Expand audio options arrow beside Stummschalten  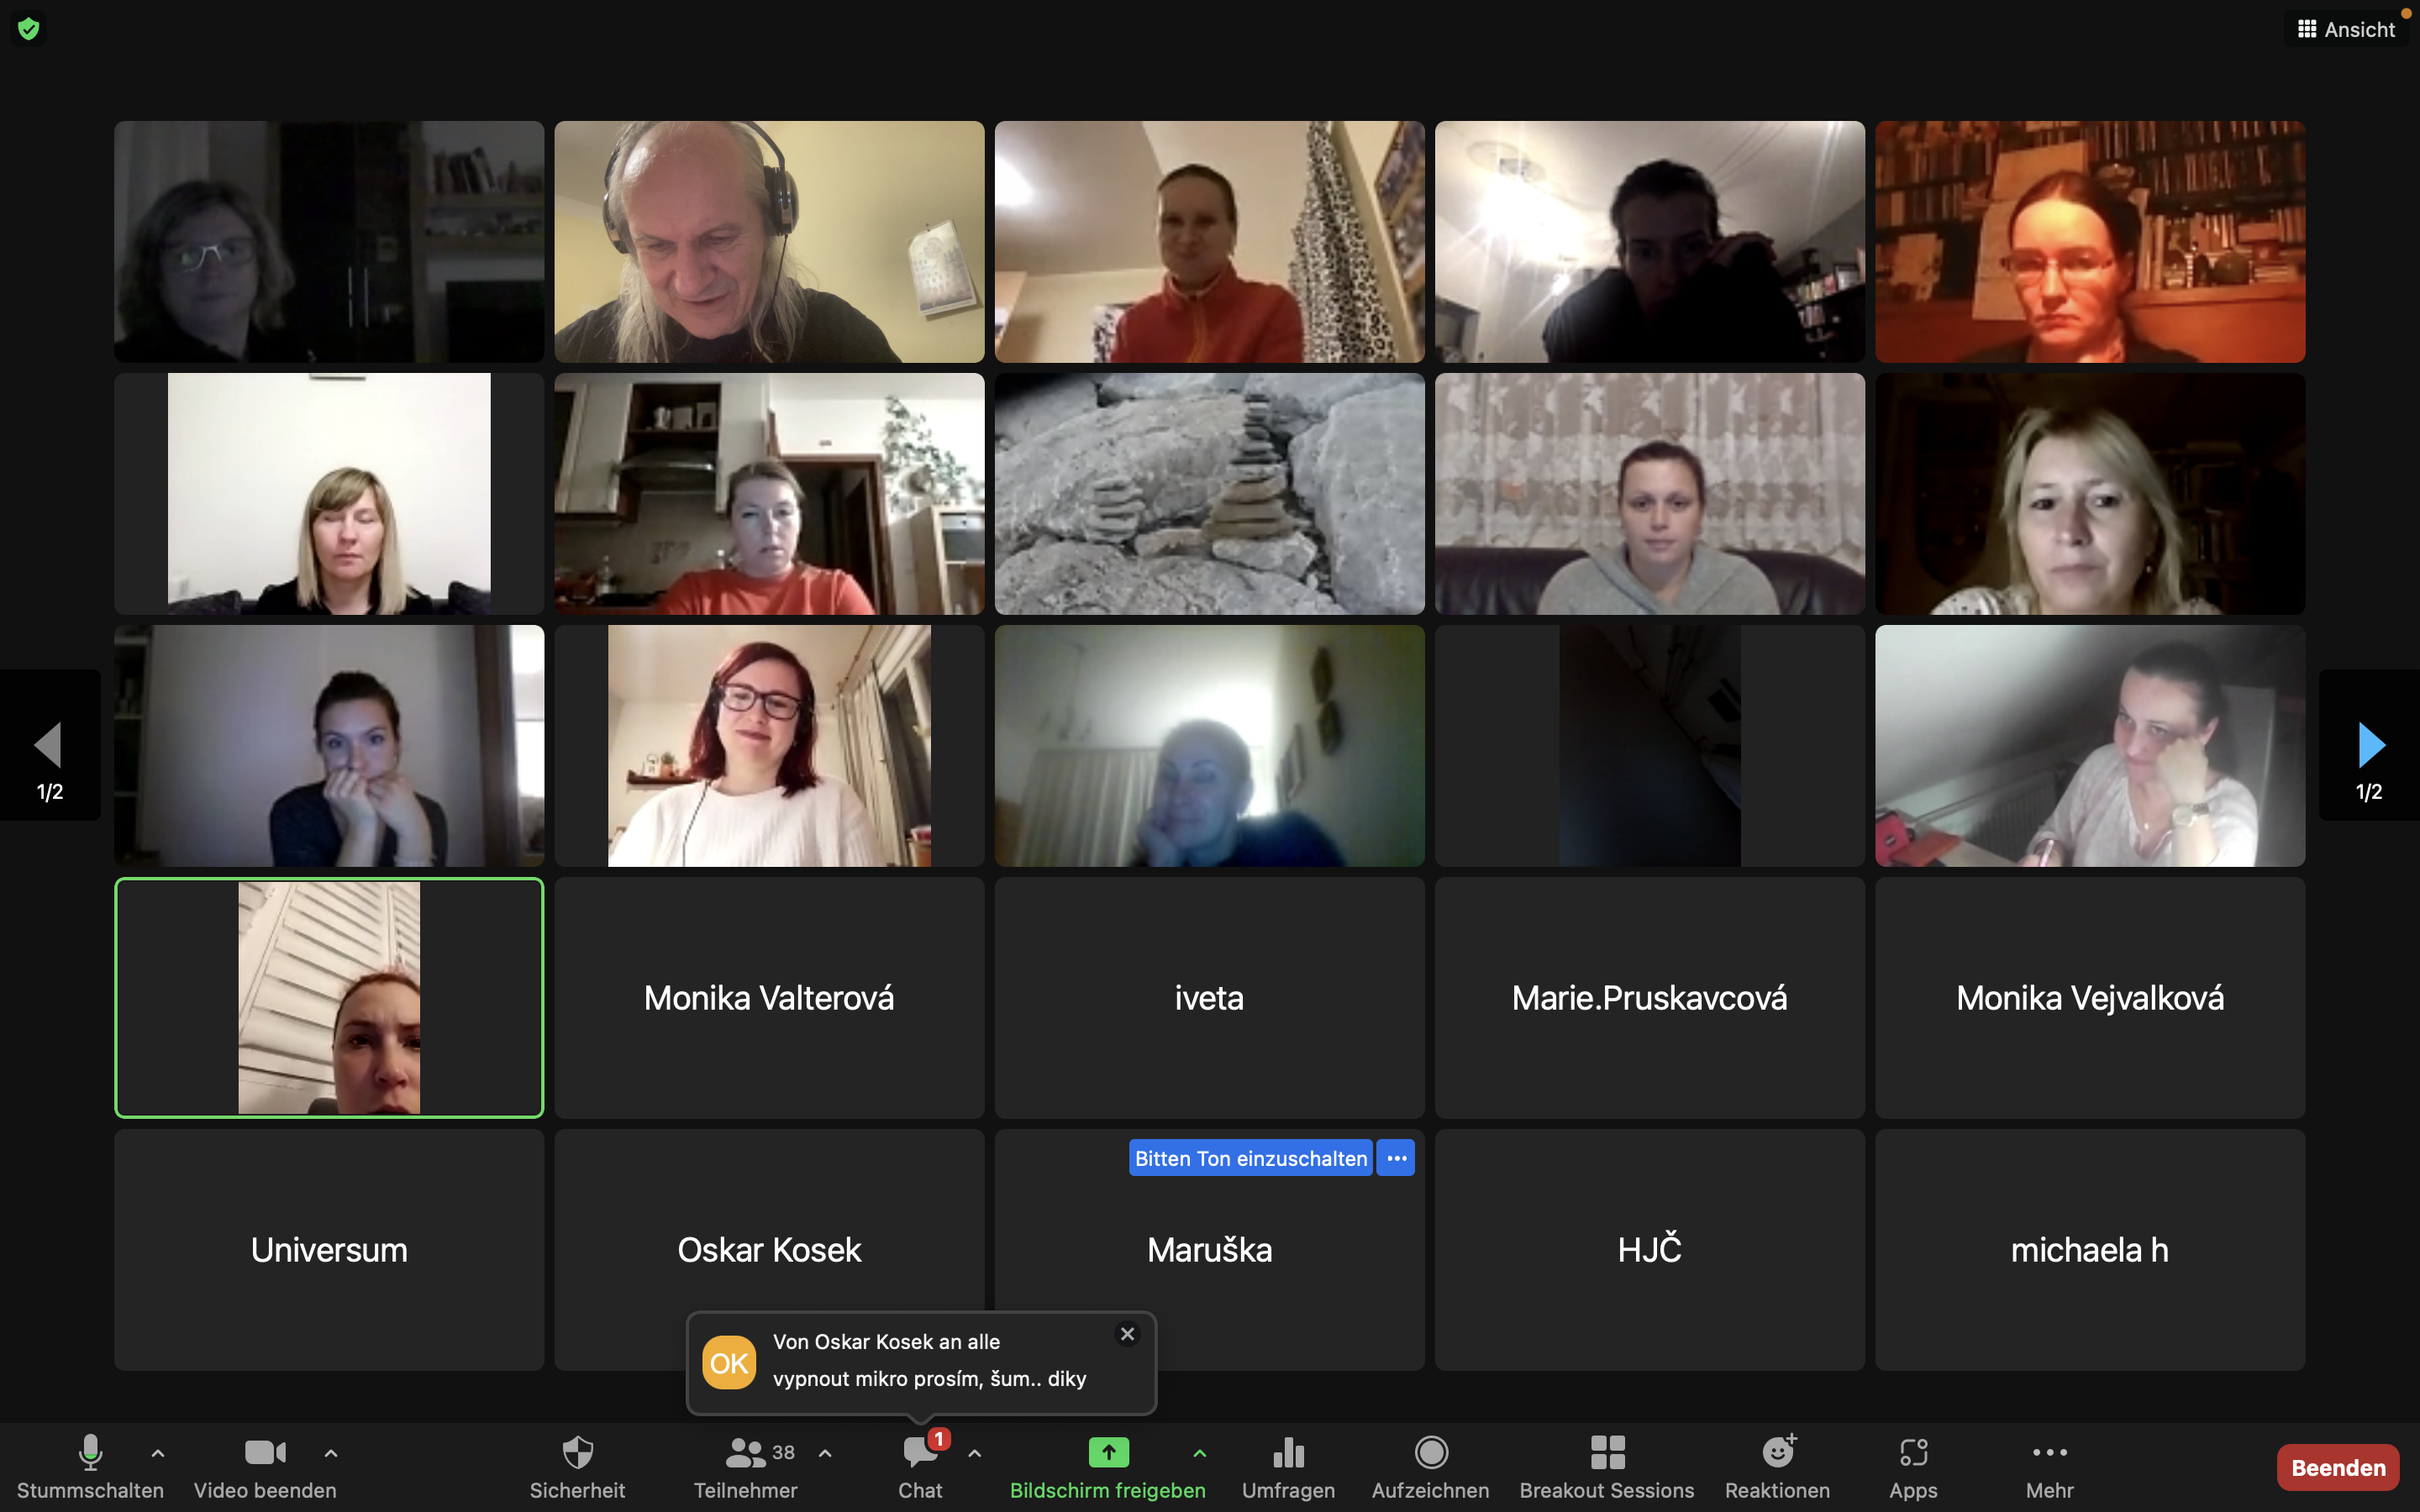click(158, 1453)
